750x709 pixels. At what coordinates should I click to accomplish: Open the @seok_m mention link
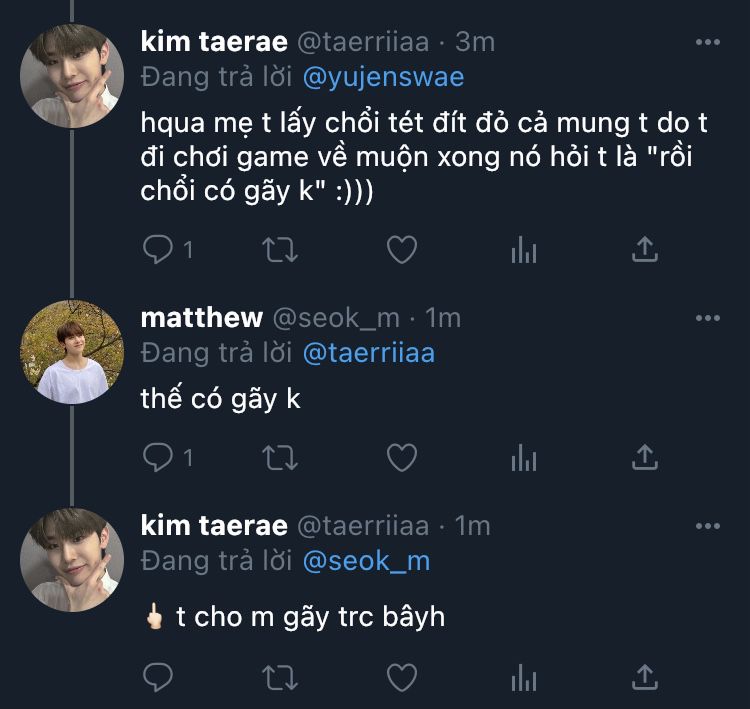[x=365, y=560]
